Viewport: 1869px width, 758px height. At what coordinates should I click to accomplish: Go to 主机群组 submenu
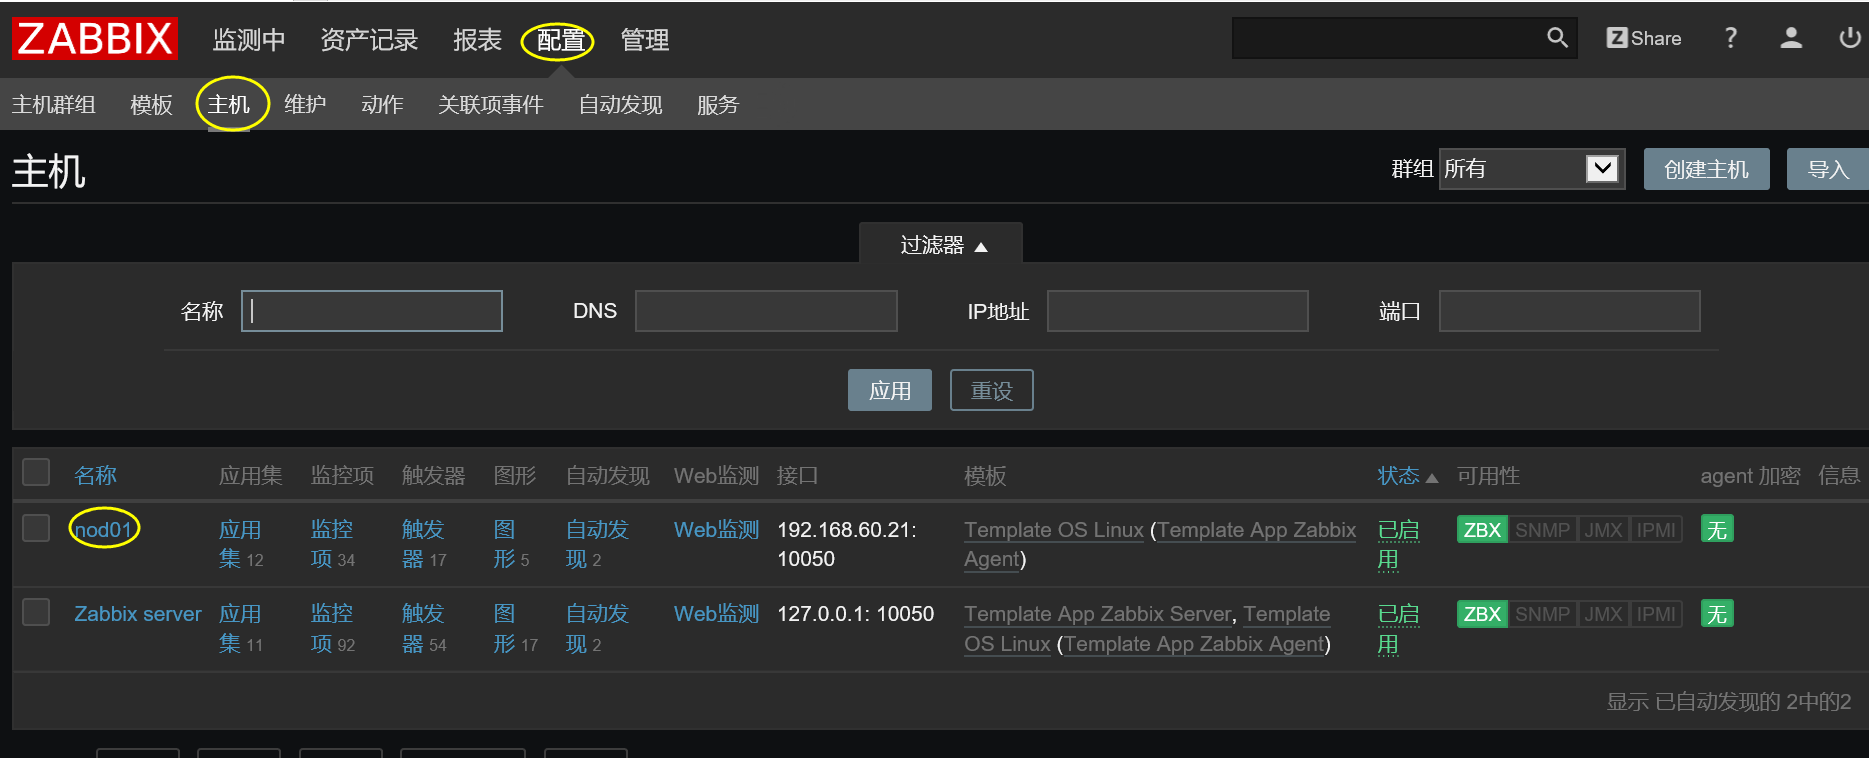tap(54, 105)
